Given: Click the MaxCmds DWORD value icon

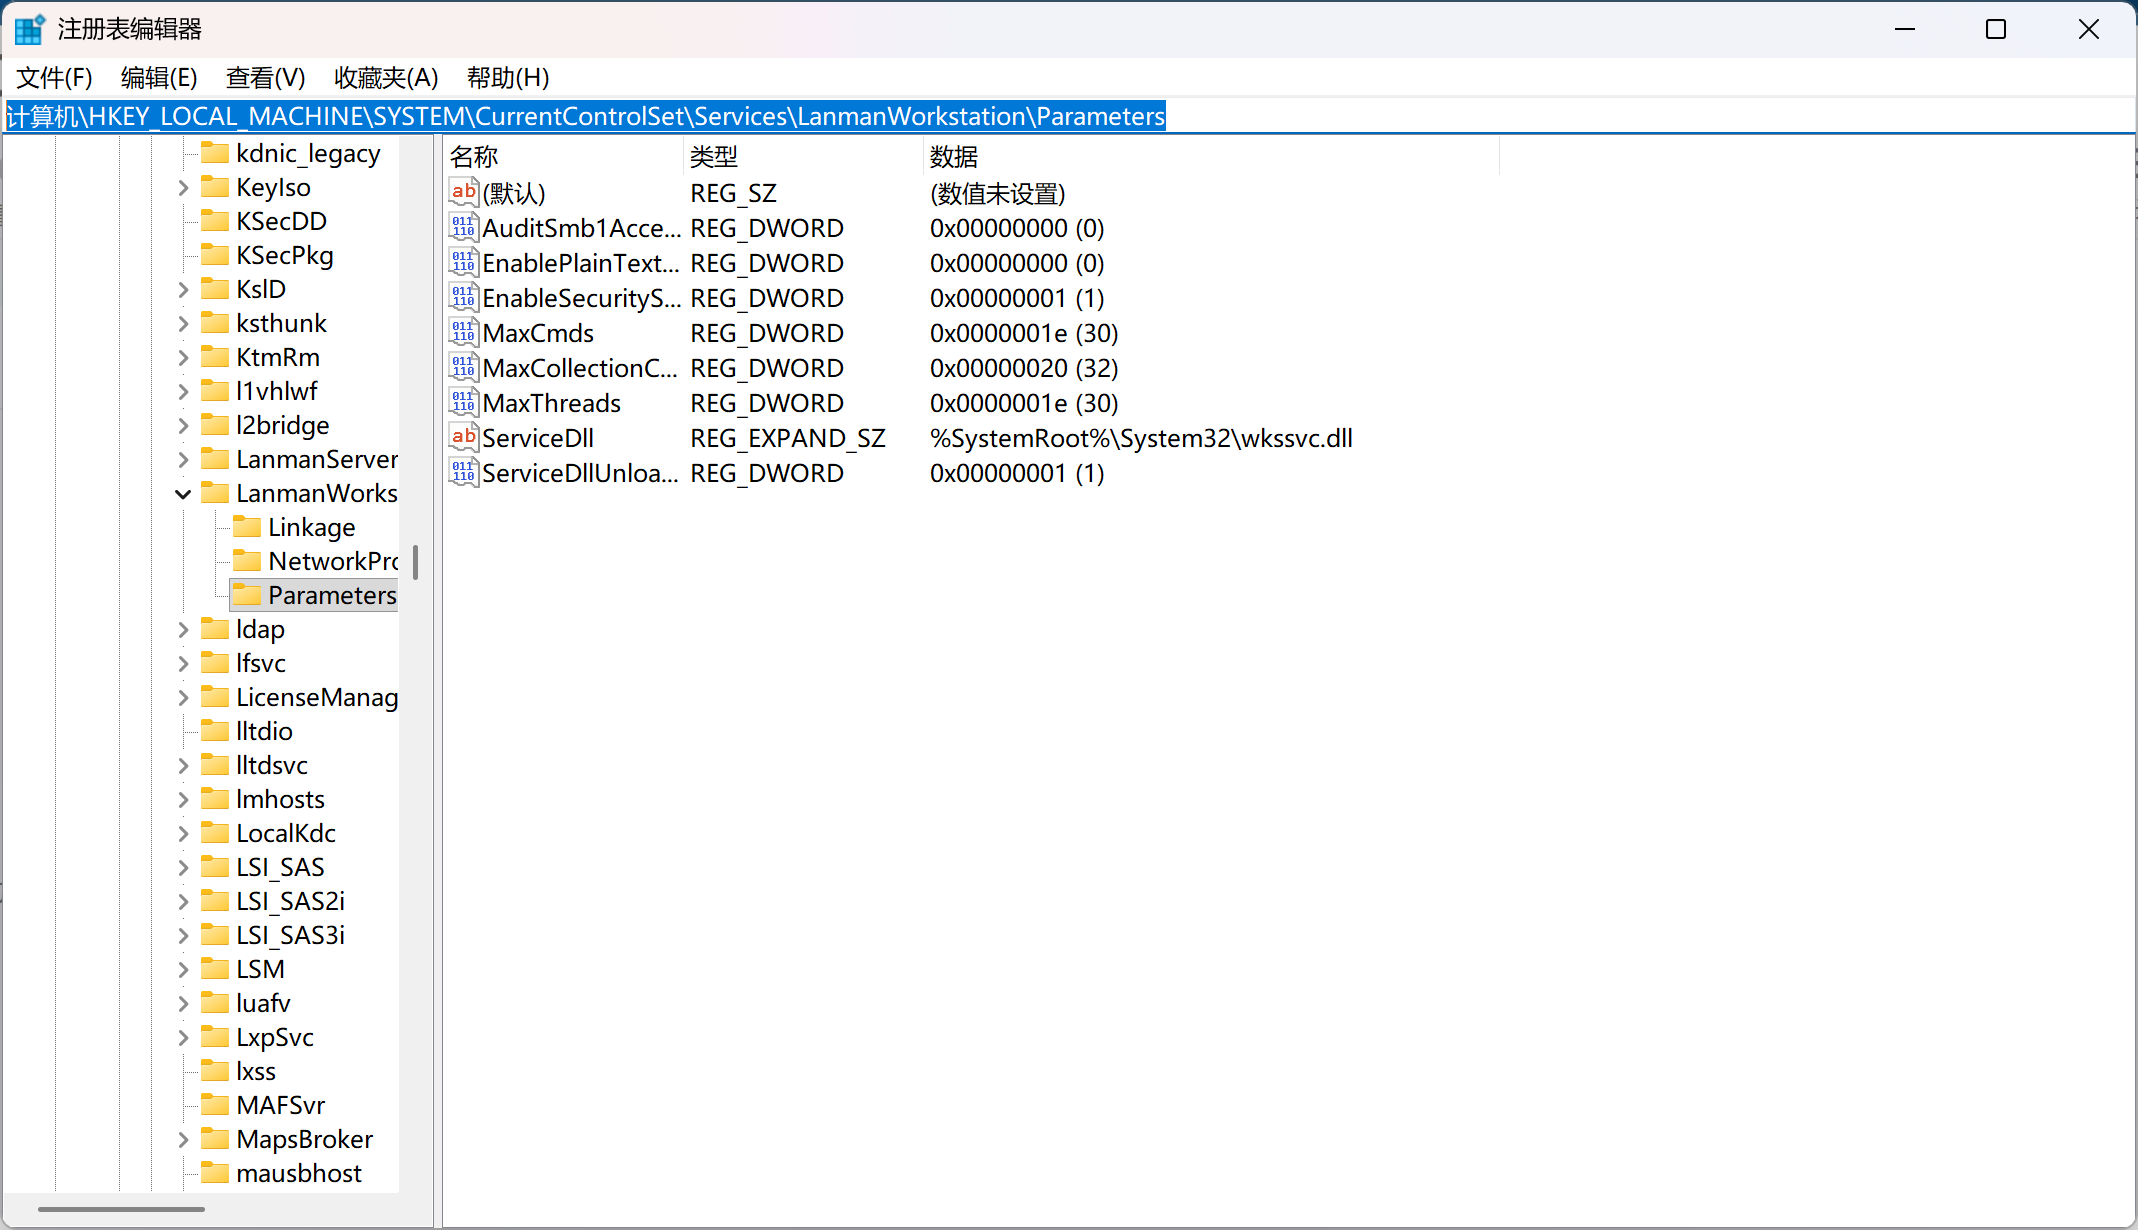Looking at the screenshot, I should (463, 333).
